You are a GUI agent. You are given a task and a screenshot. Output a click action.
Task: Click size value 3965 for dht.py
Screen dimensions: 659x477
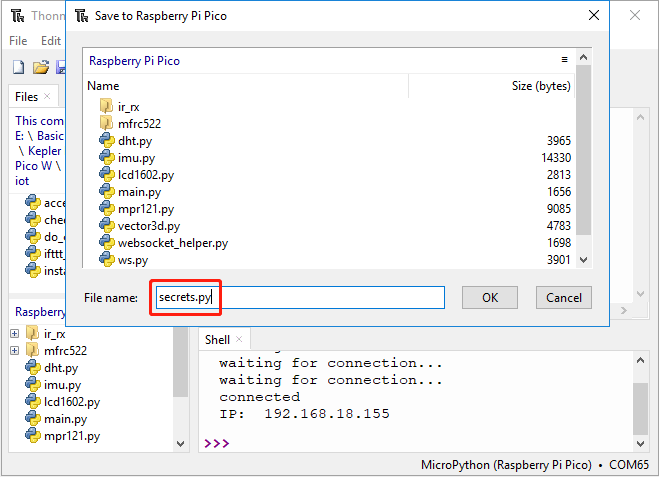point(559,141)
